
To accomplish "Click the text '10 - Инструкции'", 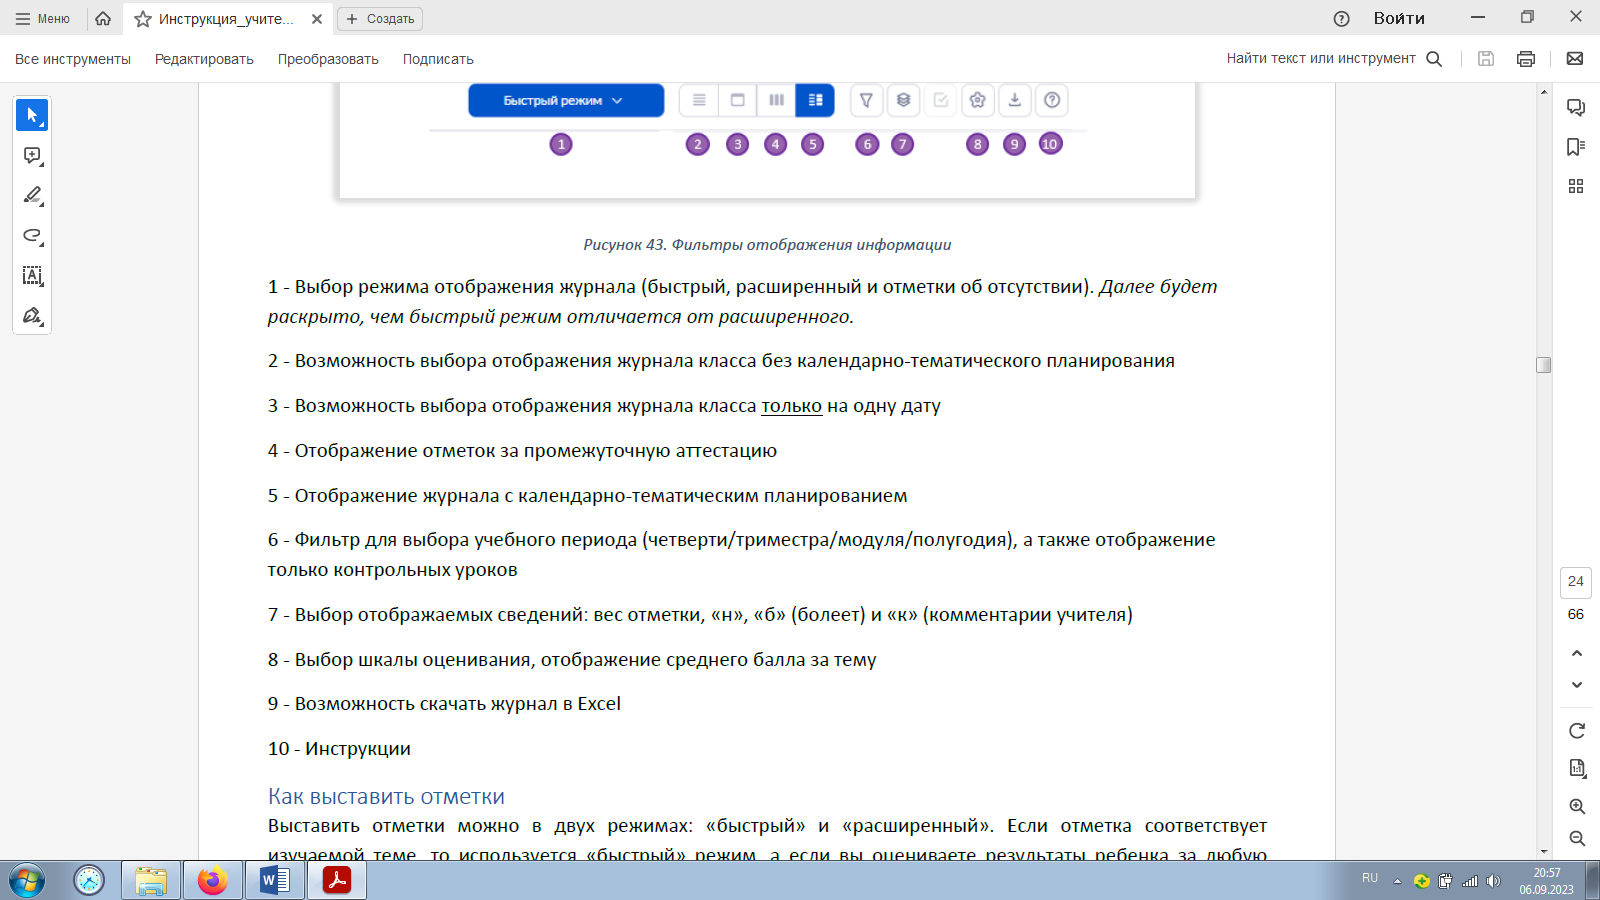I will 339,749.
